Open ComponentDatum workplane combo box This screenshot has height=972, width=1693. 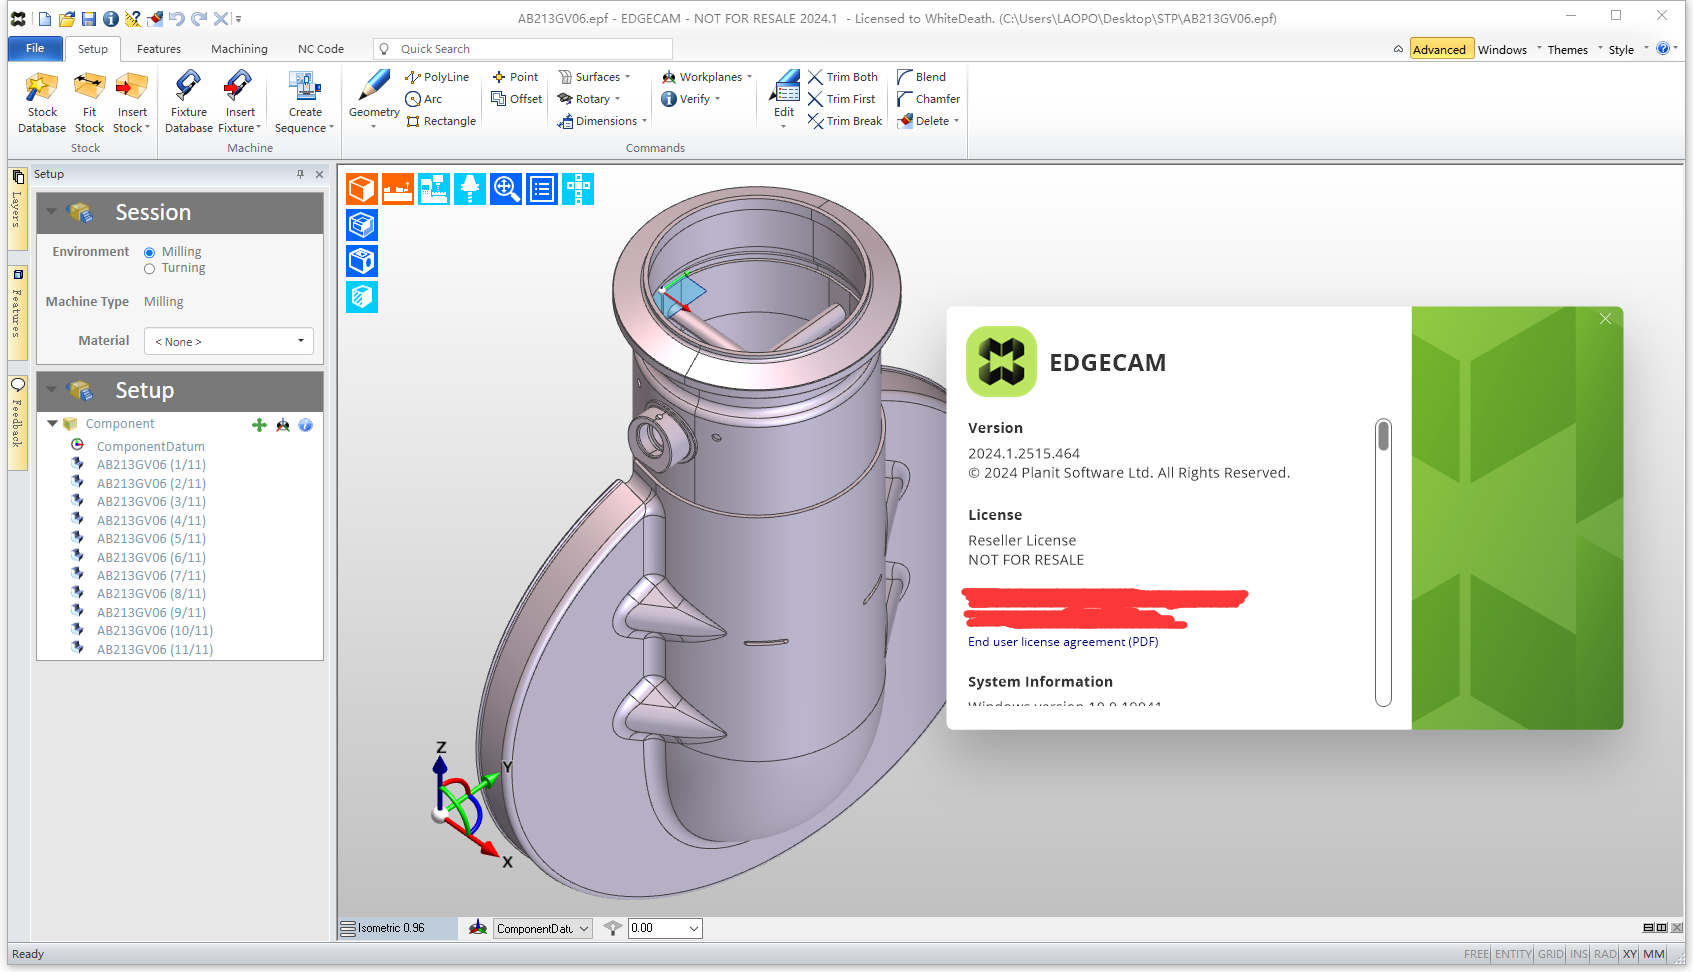click(x=543, y=929)
